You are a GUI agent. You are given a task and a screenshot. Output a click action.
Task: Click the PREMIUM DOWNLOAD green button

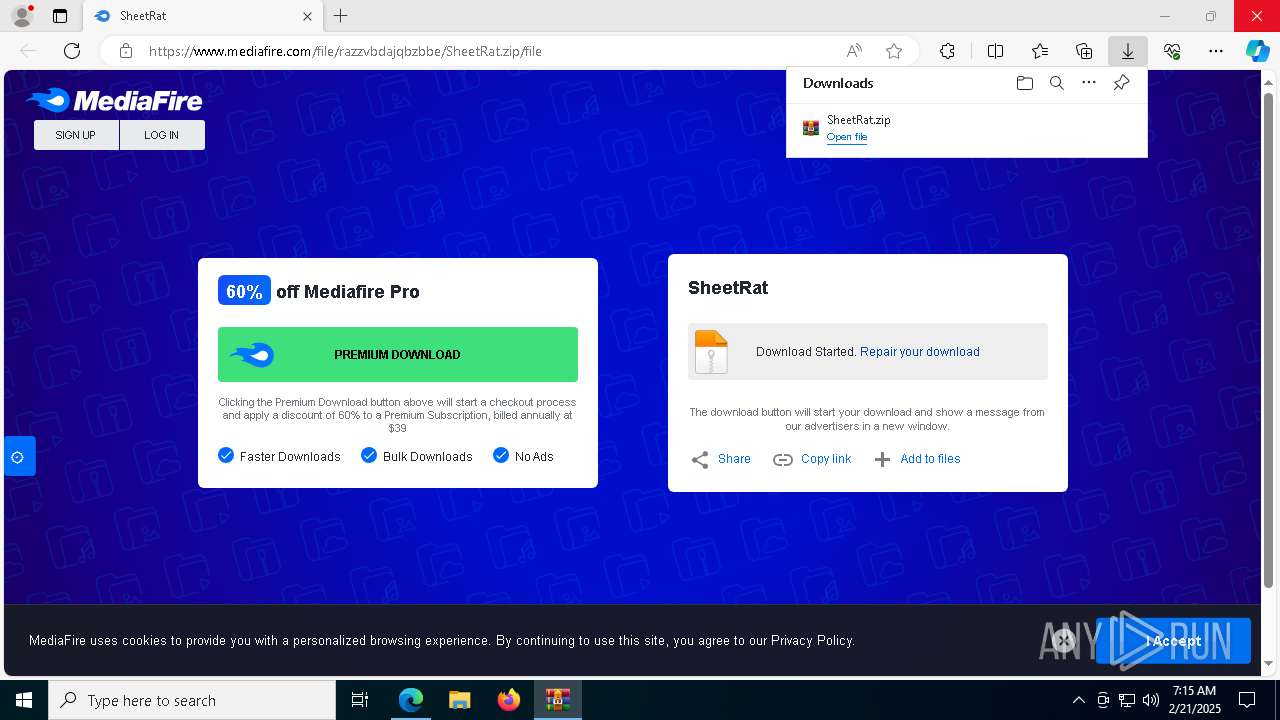coord(398,354)
